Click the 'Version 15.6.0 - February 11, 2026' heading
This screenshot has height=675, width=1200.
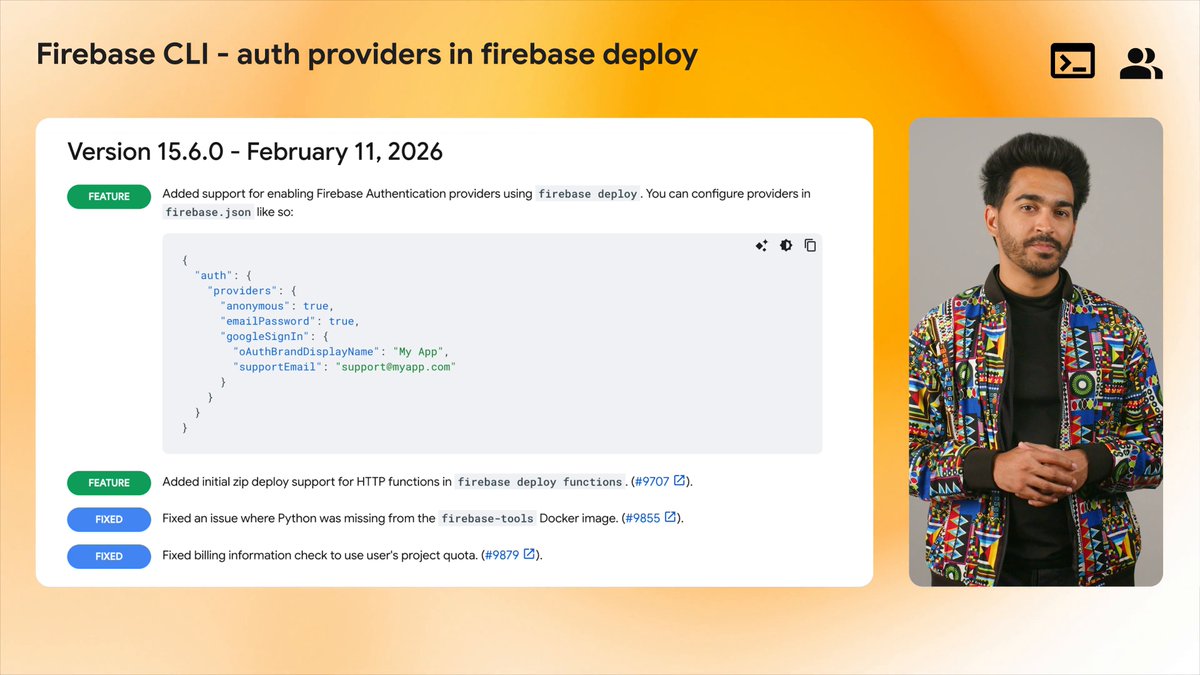pos(255,152)
